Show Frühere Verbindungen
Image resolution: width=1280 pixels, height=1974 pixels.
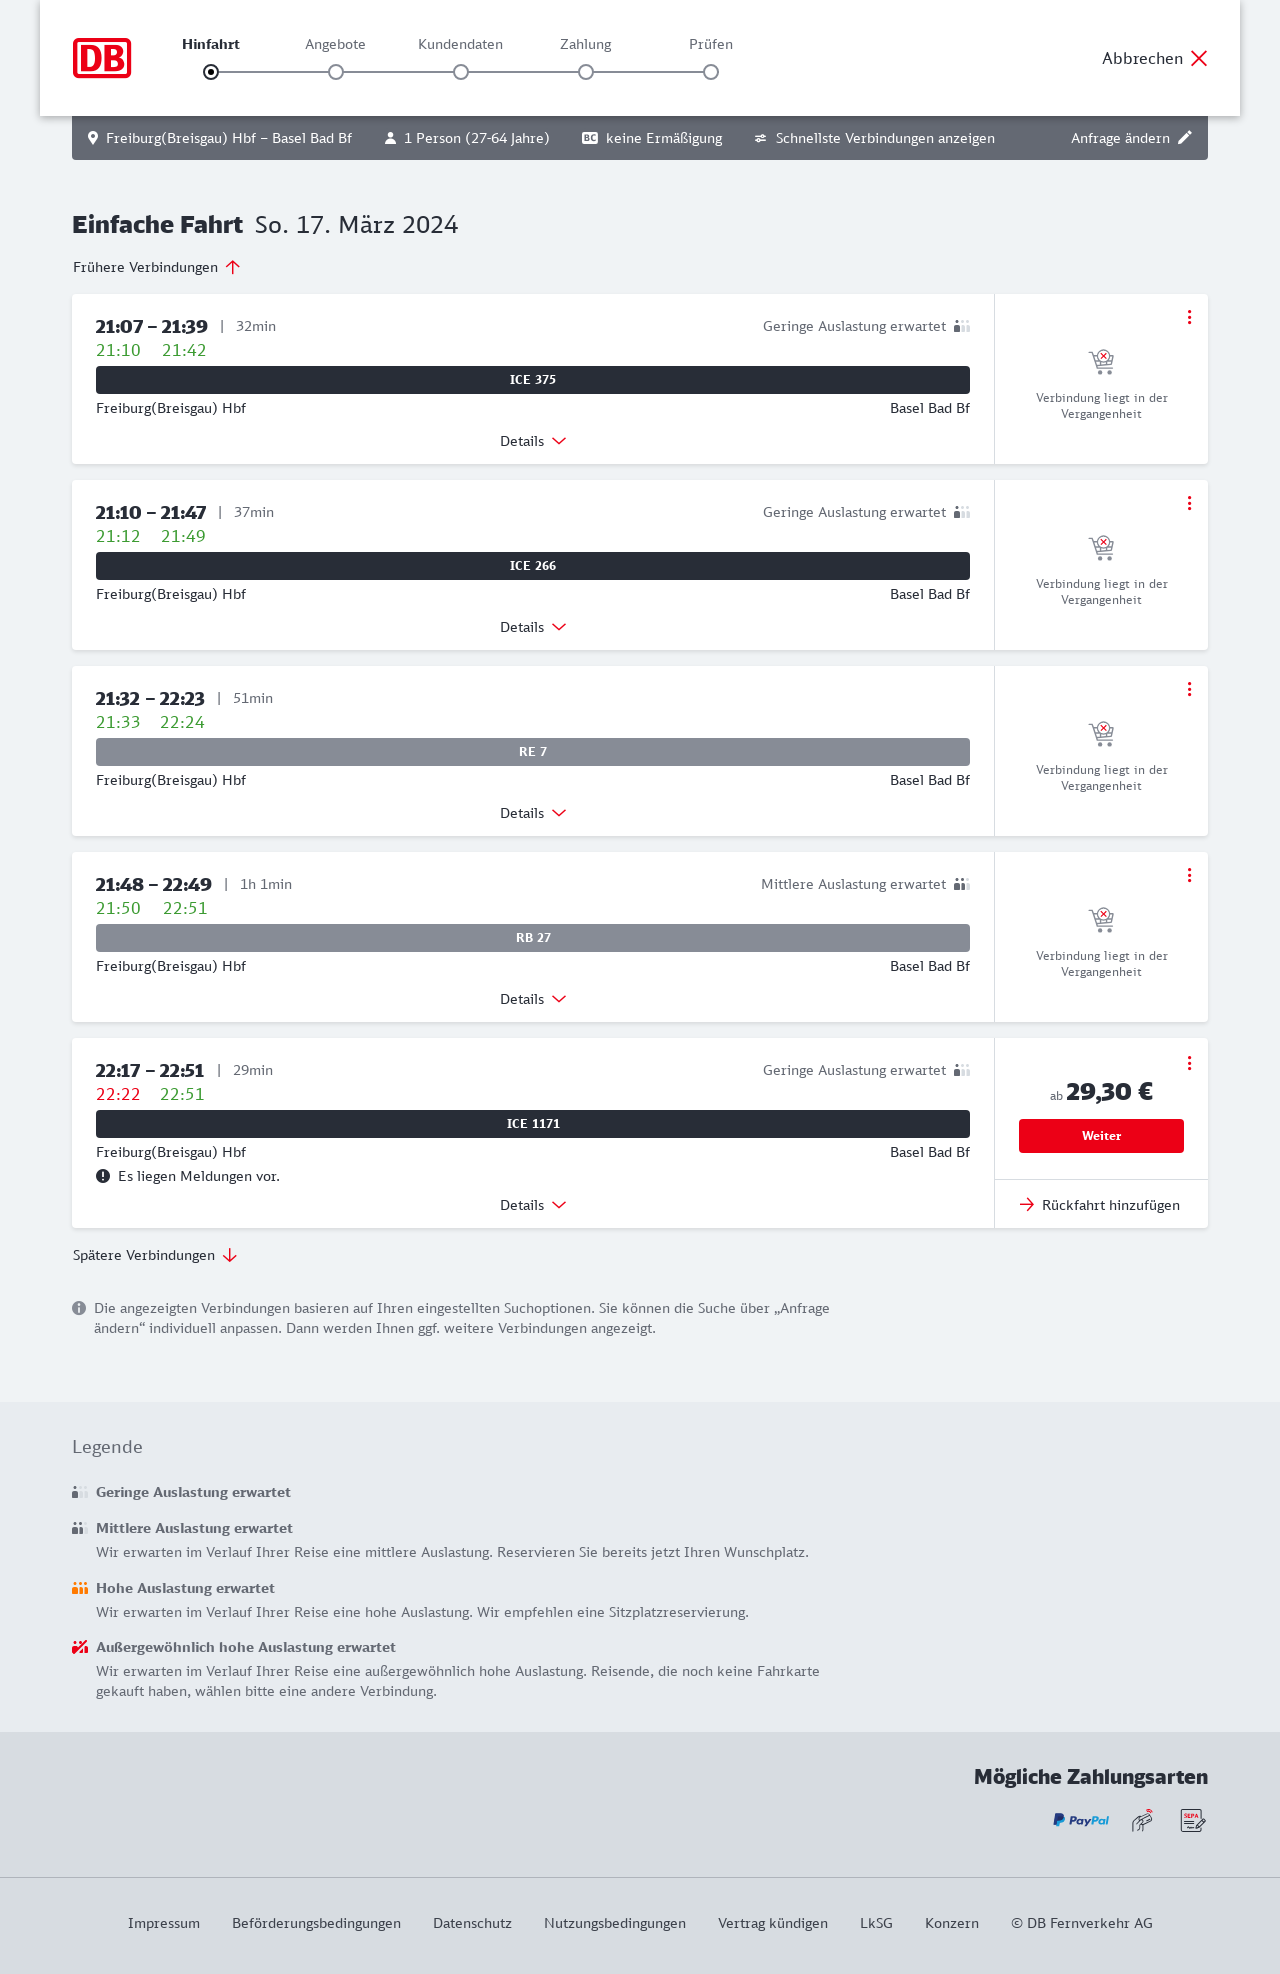(157, 267)
